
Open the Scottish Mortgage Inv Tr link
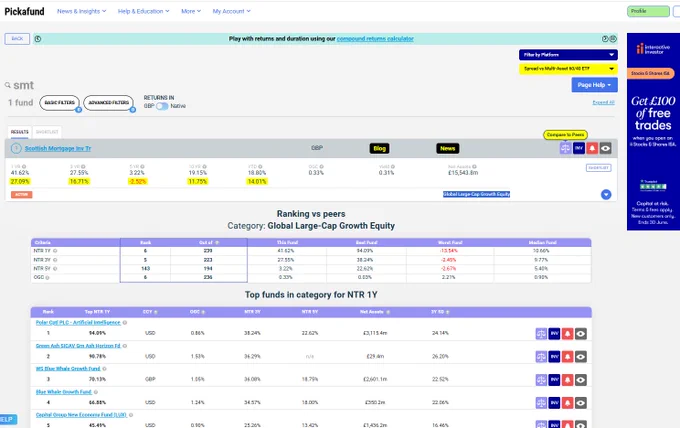pos(58,148)
